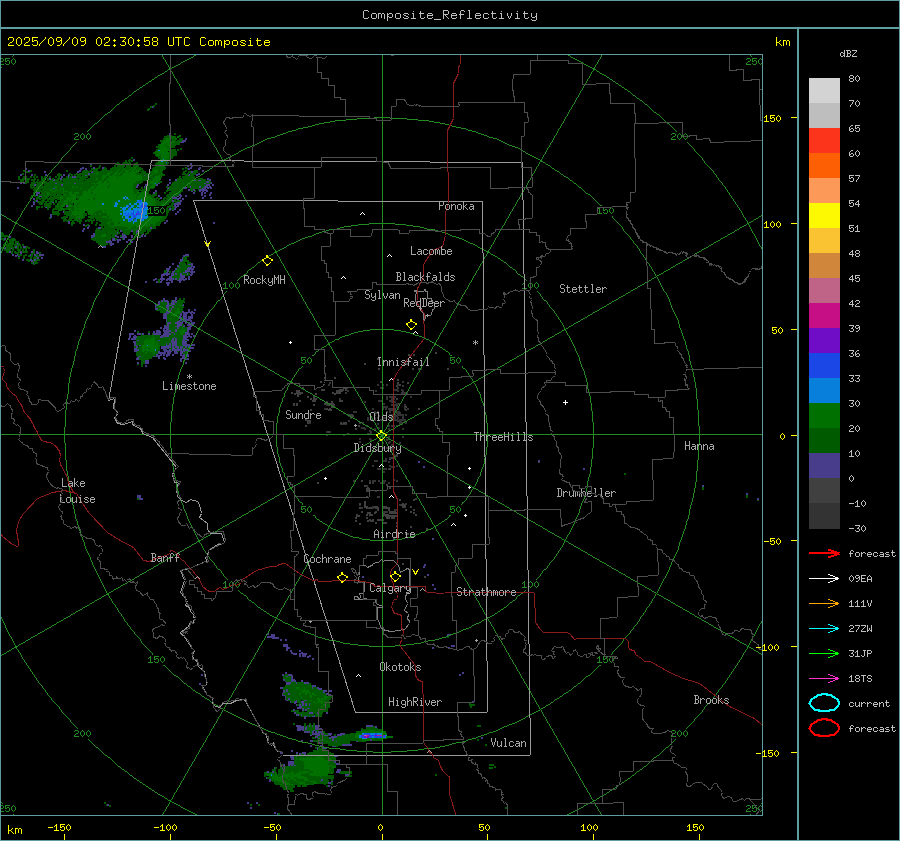
Task: Pick the purple 39 dBZ legend swatch
Action: click(x=824, y=340)
